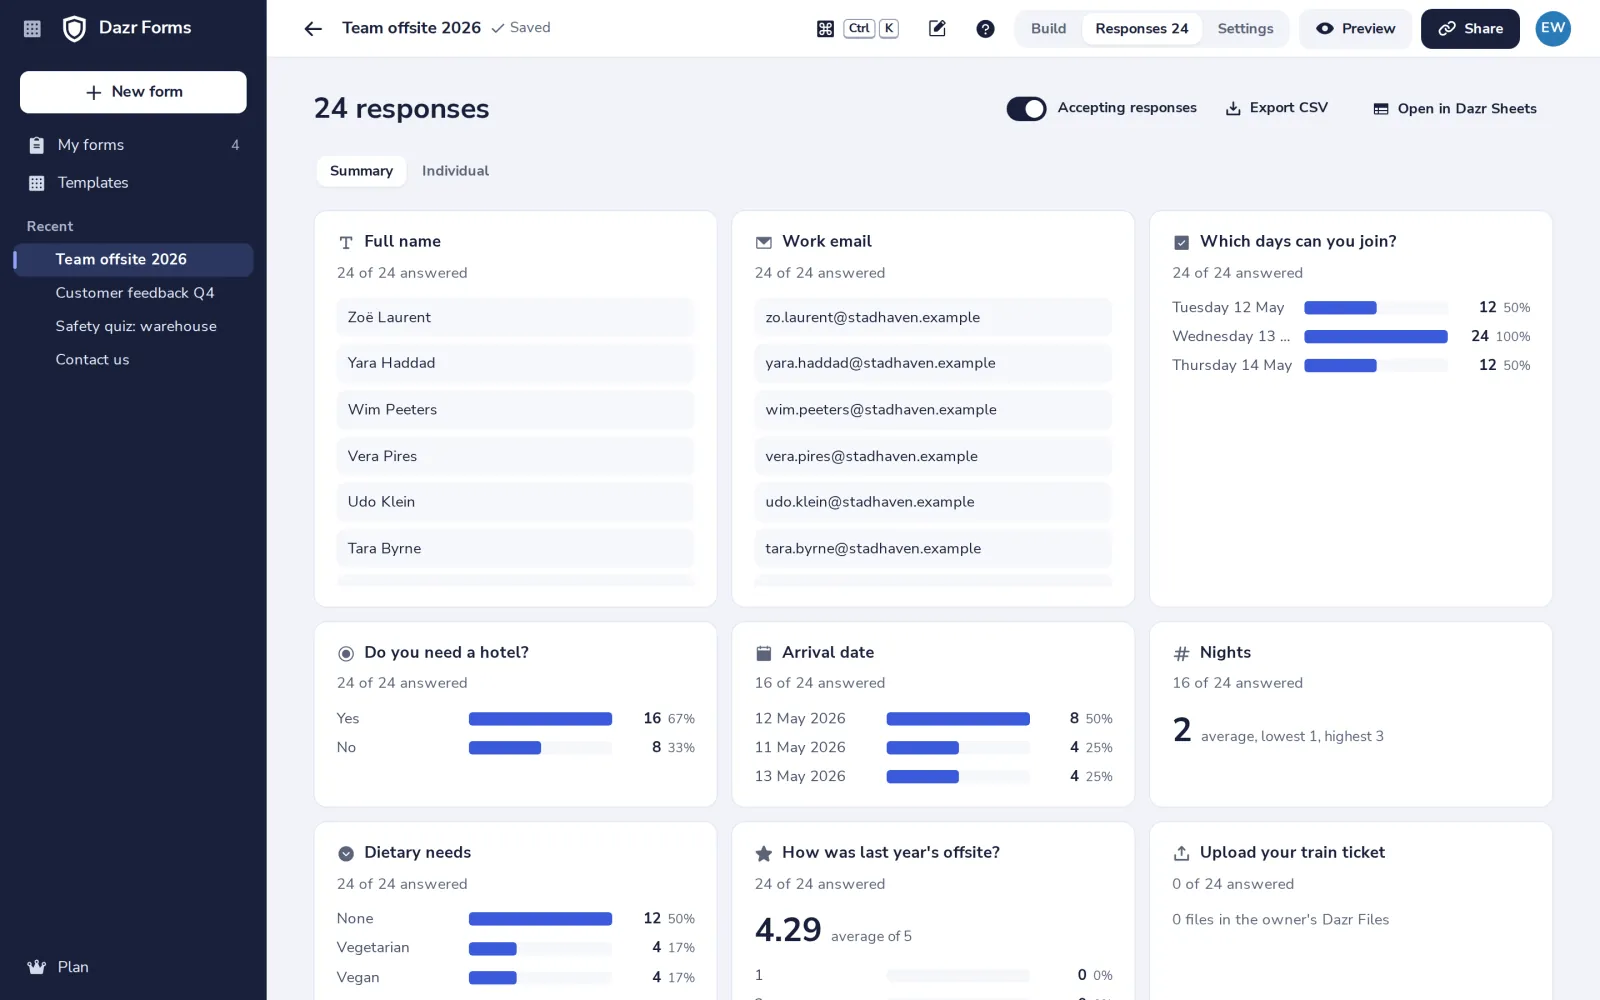Preview the form
The image size is (1600, 1000).
click(1355, 29)
